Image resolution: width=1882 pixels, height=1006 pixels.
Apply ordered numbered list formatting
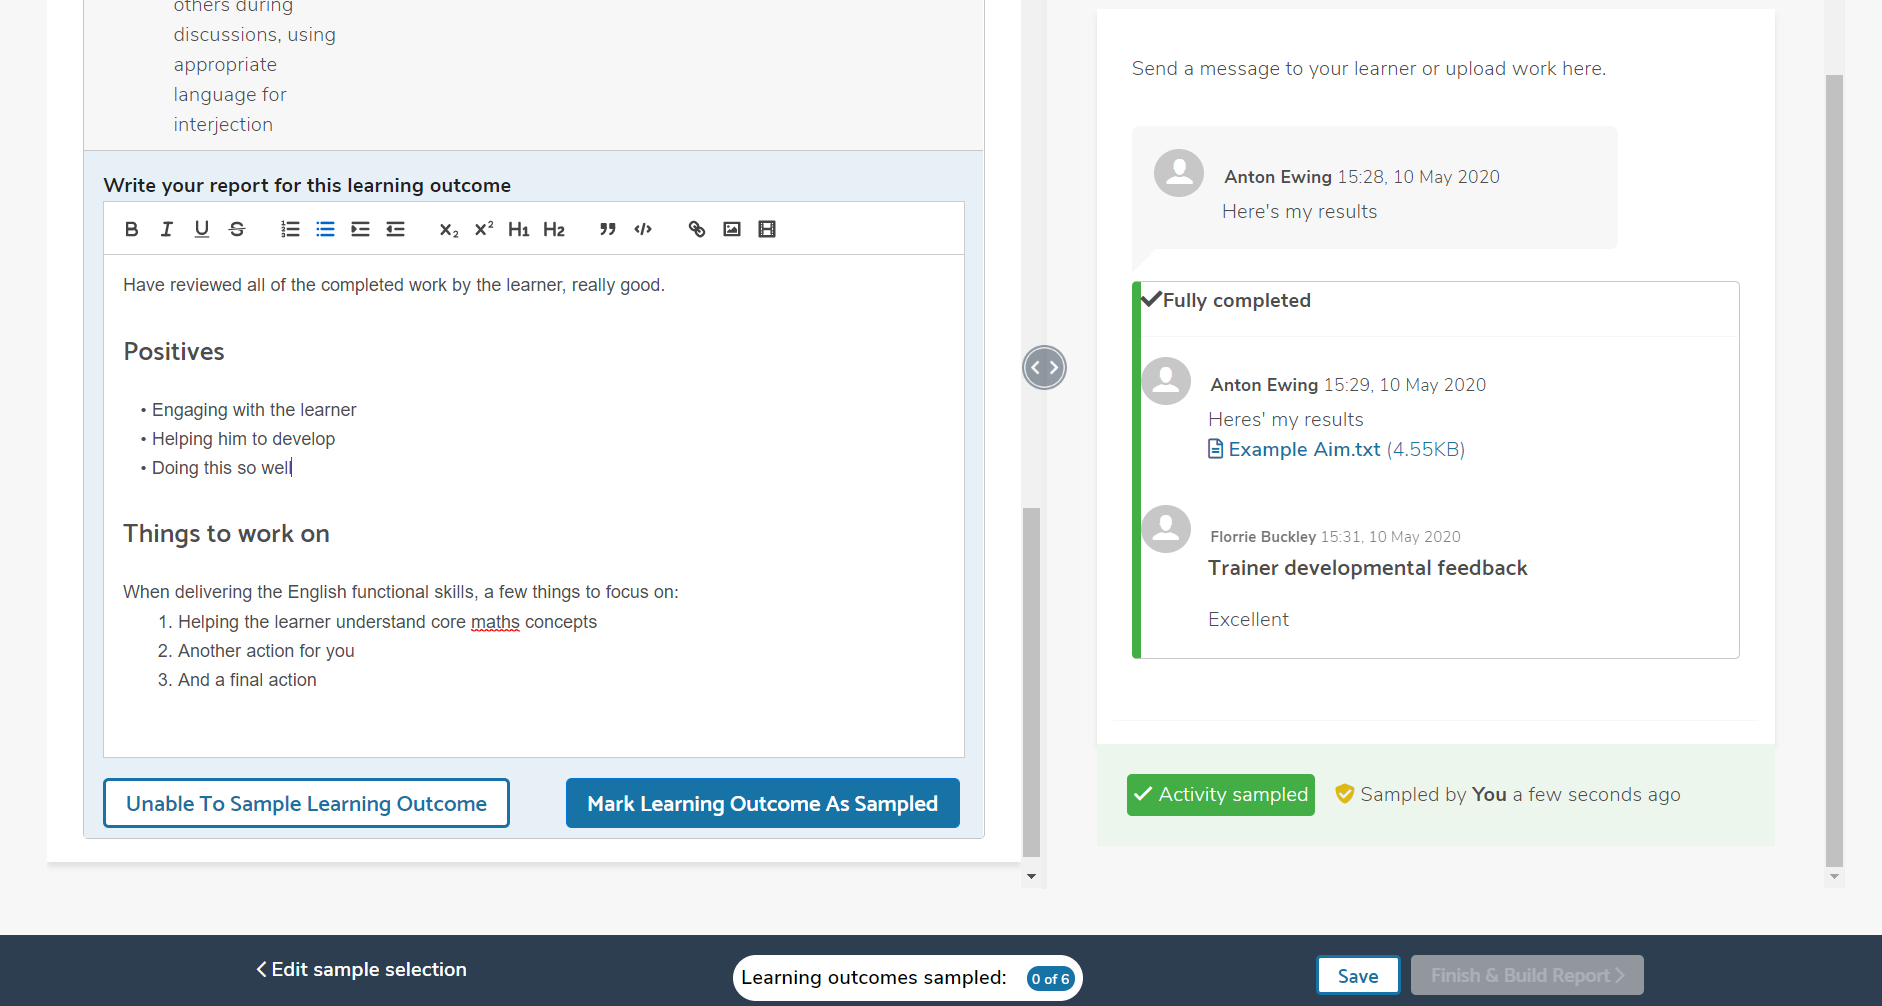[x=290, y=229]
